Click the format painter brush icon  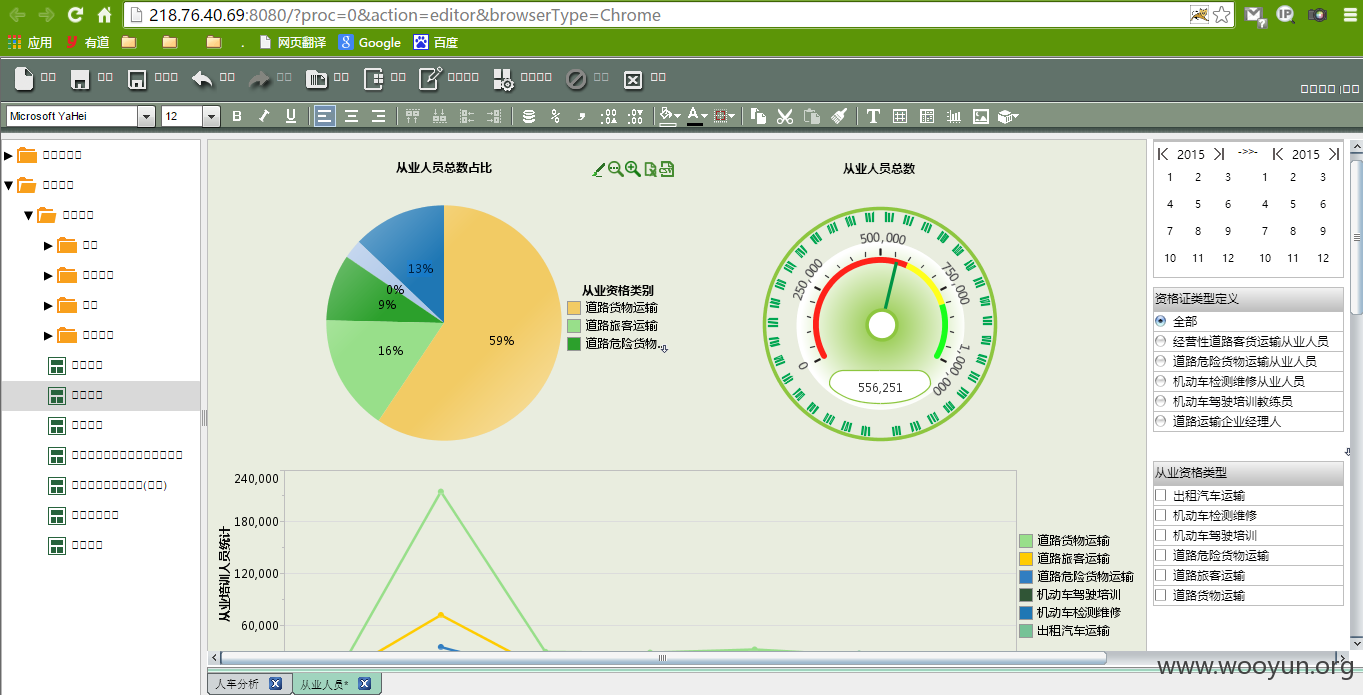click(x=839, y=116)
